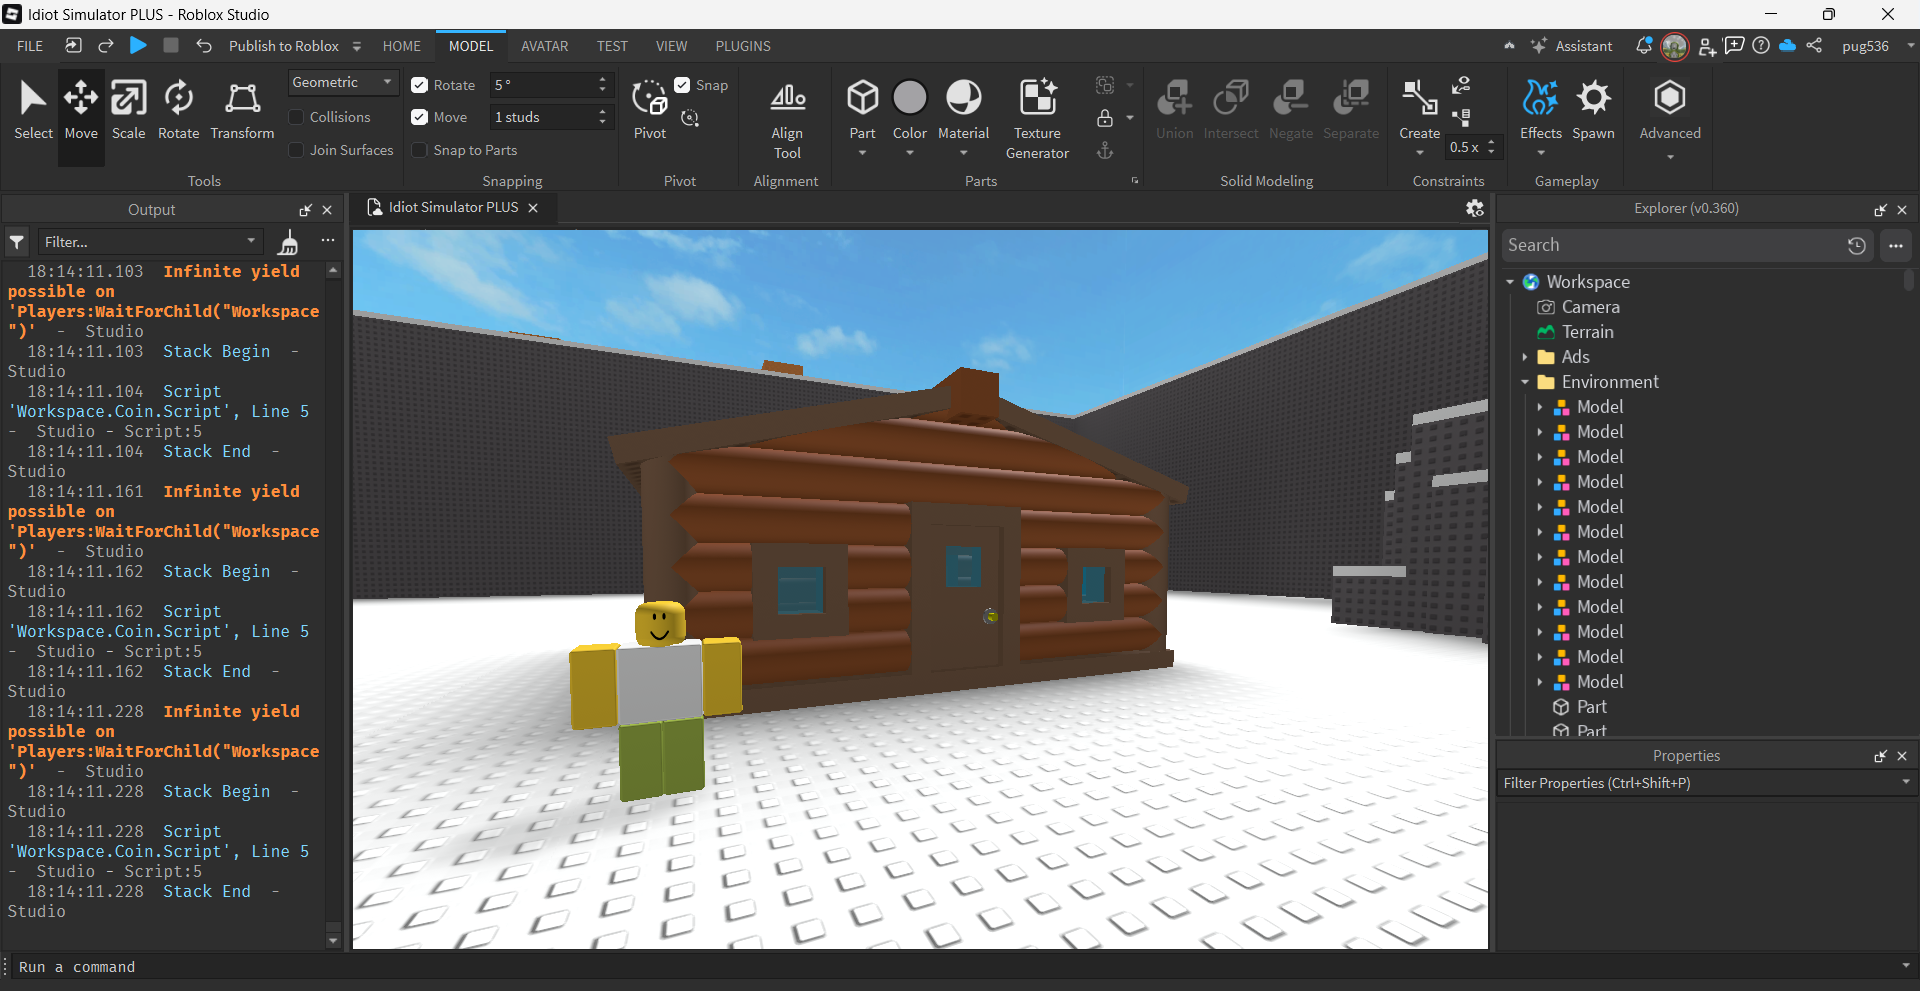This screenshot has width=1920, height=991.
Task: Enable Join Surfaces checkbox
Action: point(296,150)
